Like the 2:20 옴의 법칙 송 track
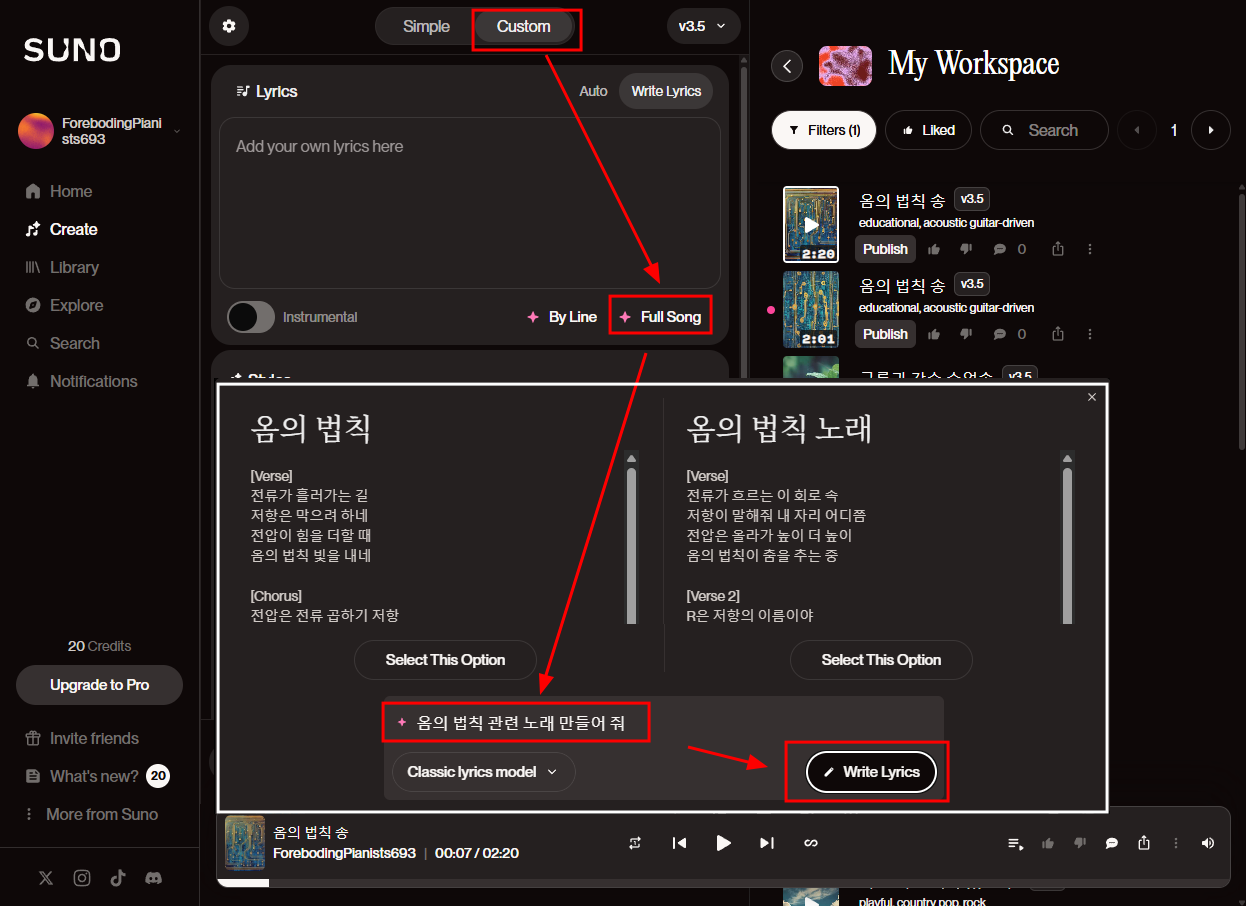 tap(934, 249)
